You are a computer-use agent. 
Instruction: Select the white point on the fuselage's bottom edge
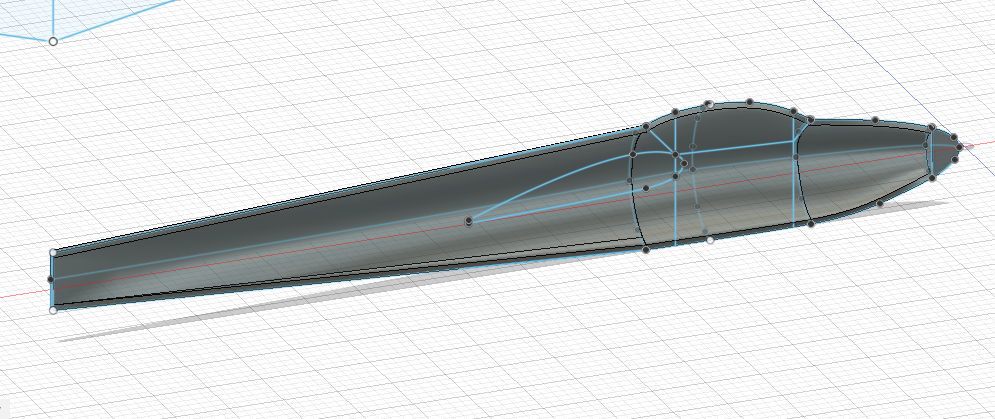coord(710,239)
